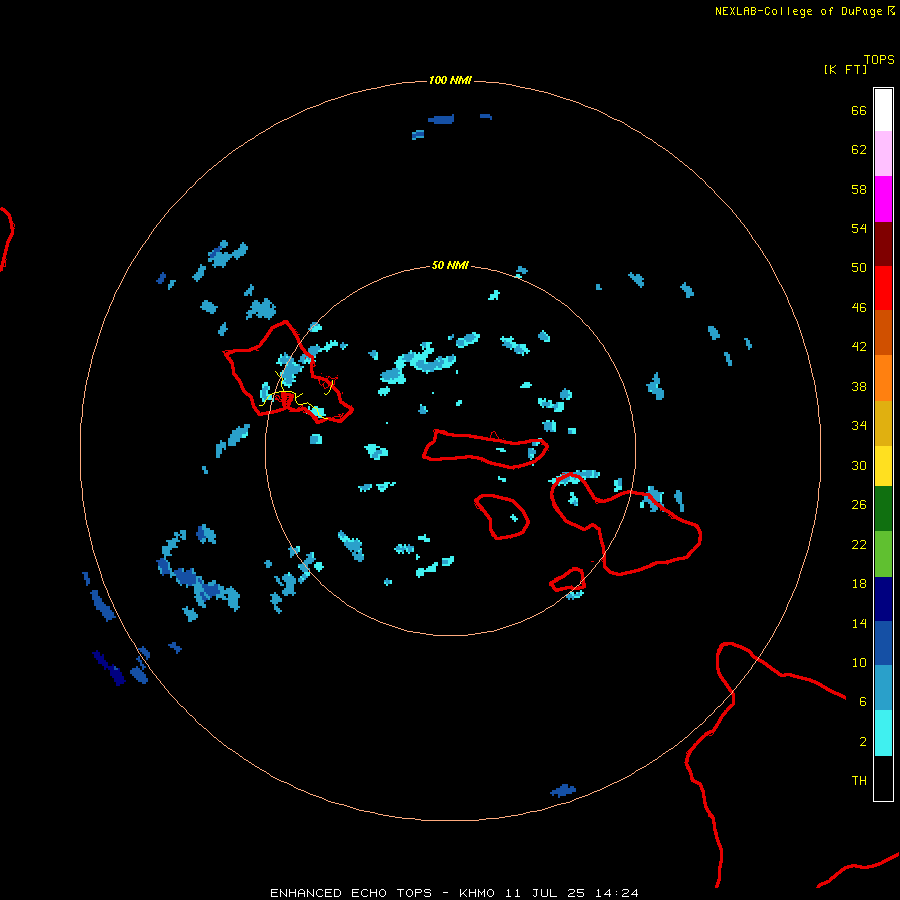Viewport: 900px width, 900px height.
Task: Click the bright orange legend swatch
Action: (883, 378)
